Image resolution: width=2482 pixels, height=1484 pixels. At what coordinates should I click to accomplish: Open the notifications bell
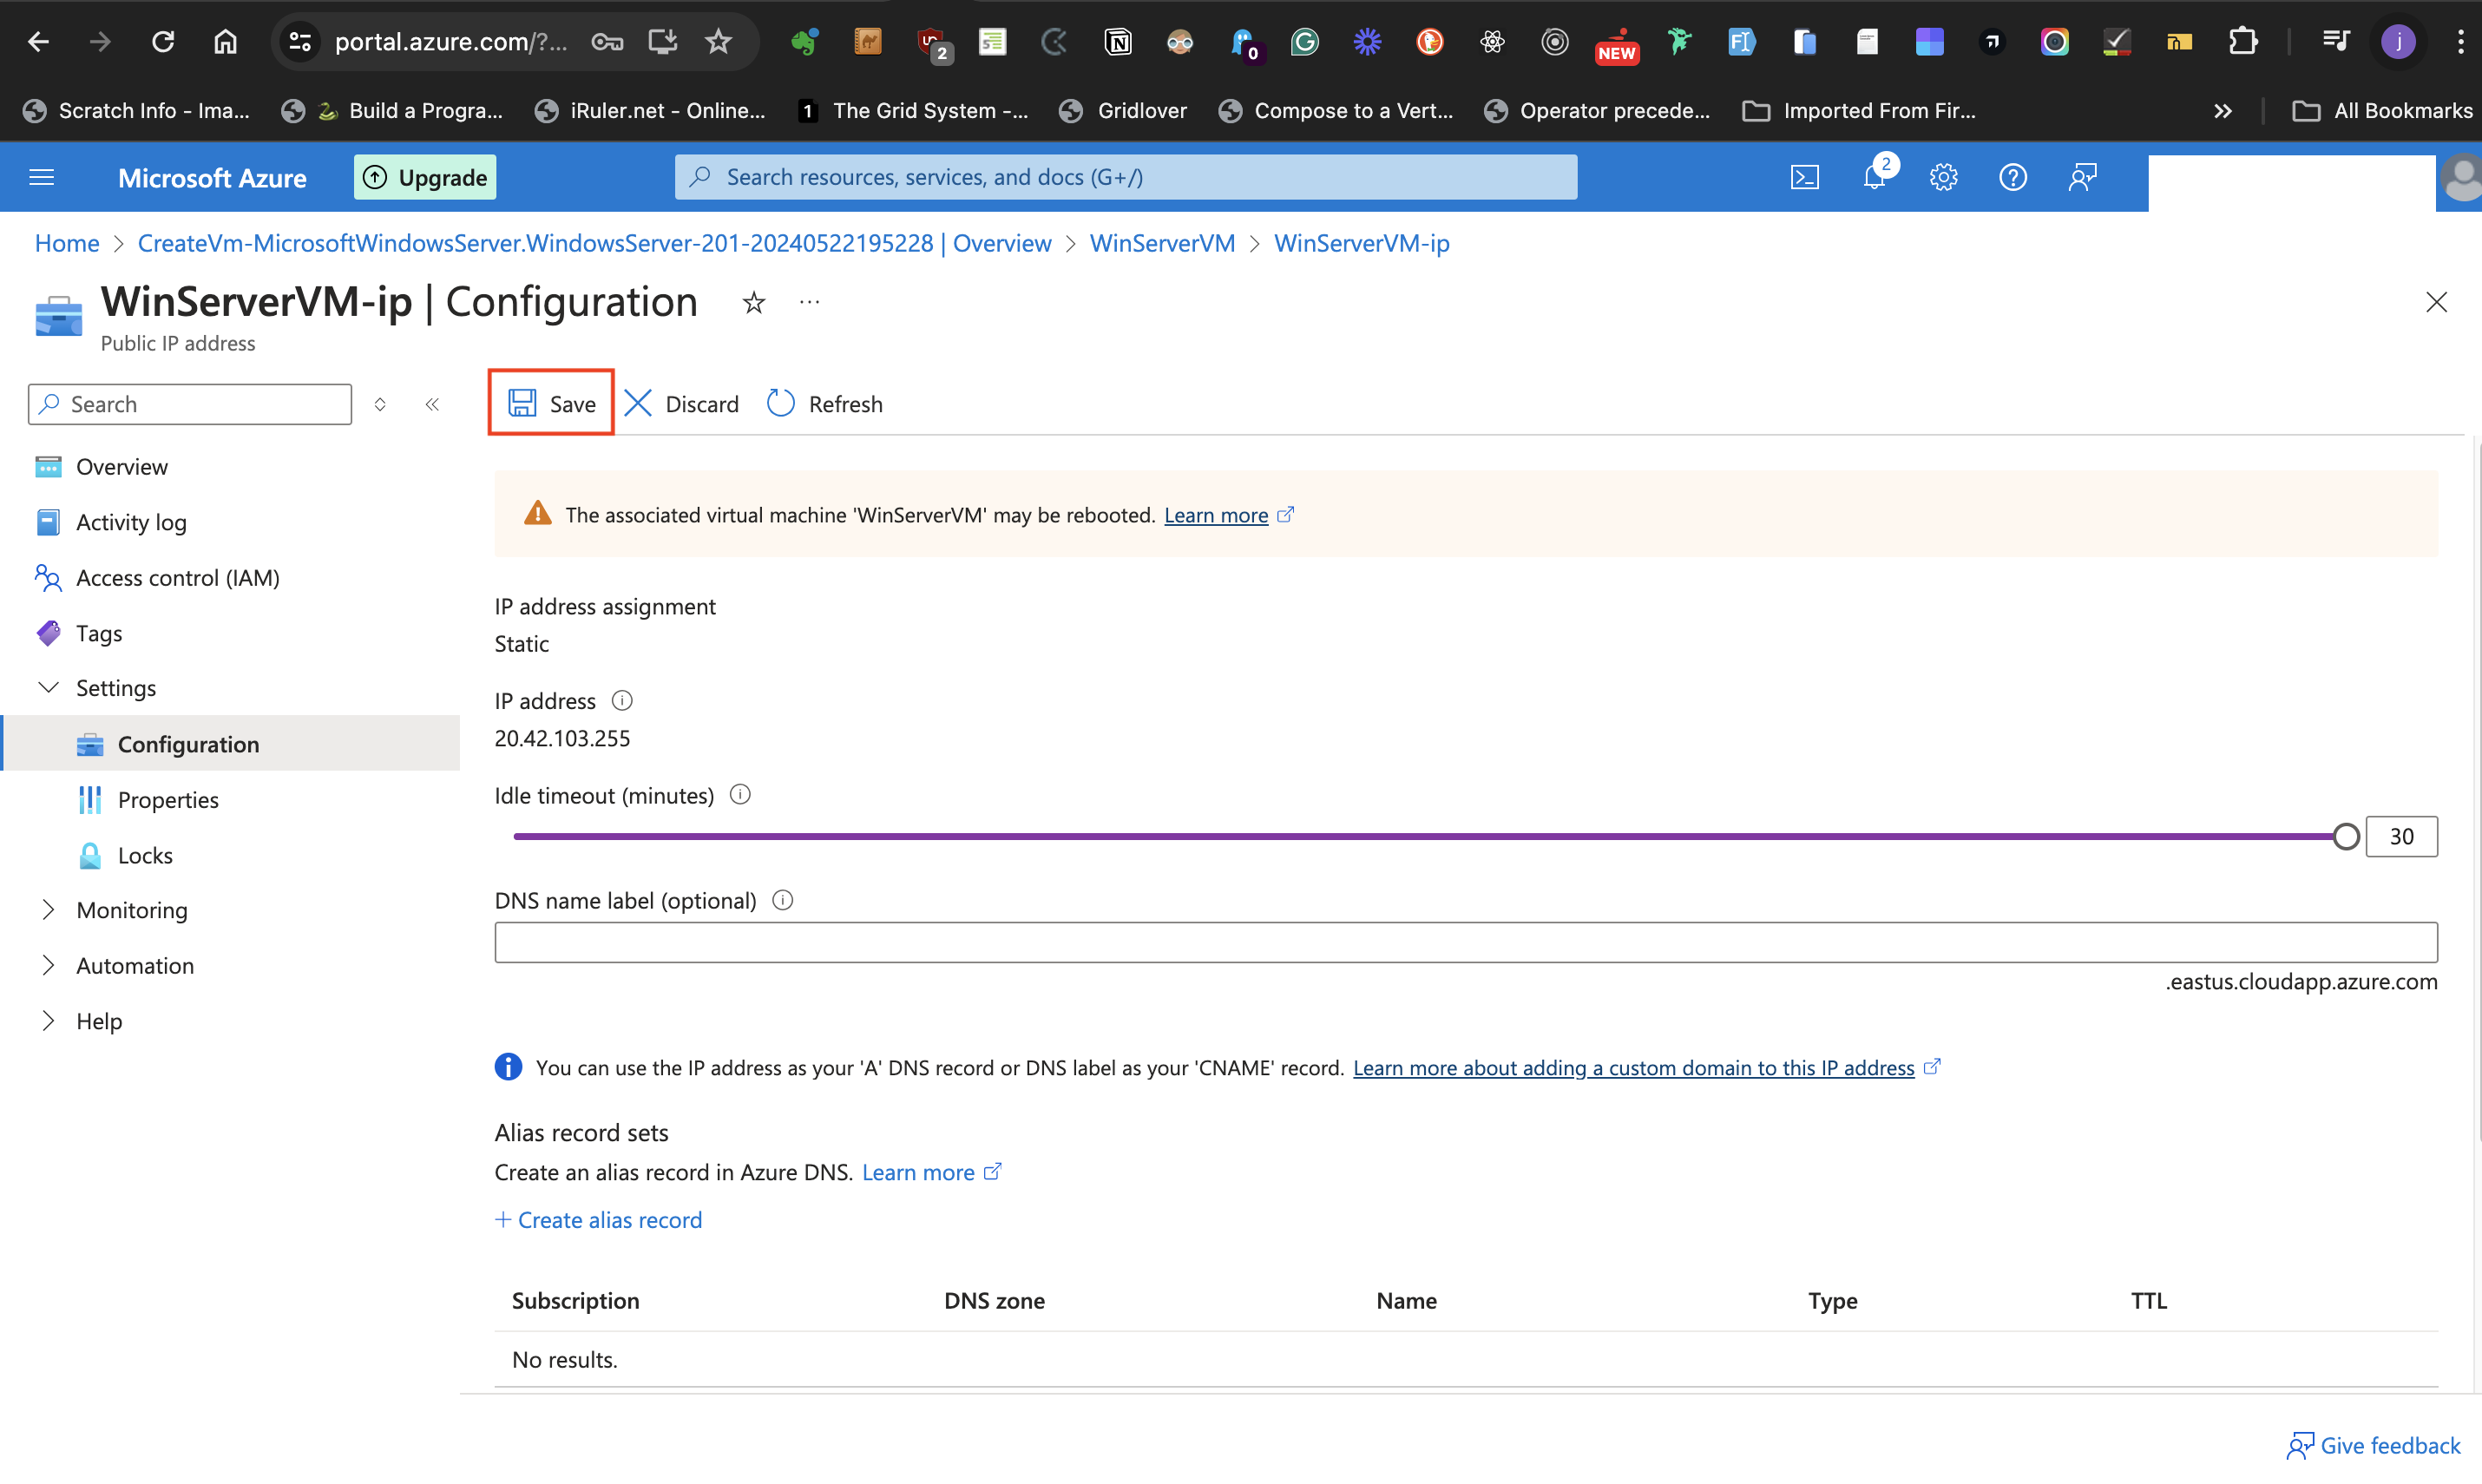1874,177
